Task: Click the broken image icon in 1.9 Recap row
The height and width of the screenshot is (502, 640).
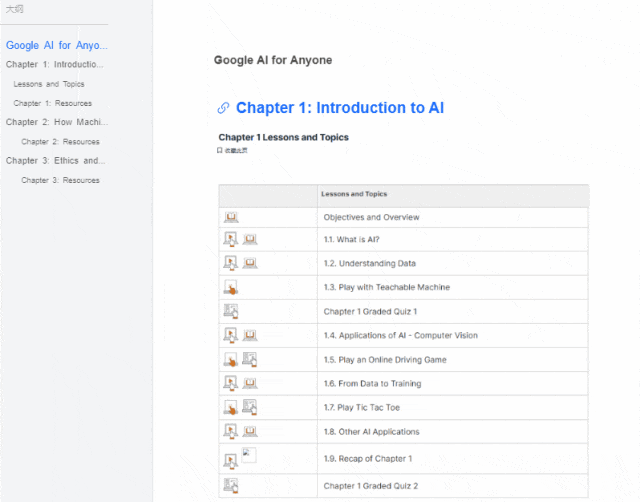Action: click(249, 455)
